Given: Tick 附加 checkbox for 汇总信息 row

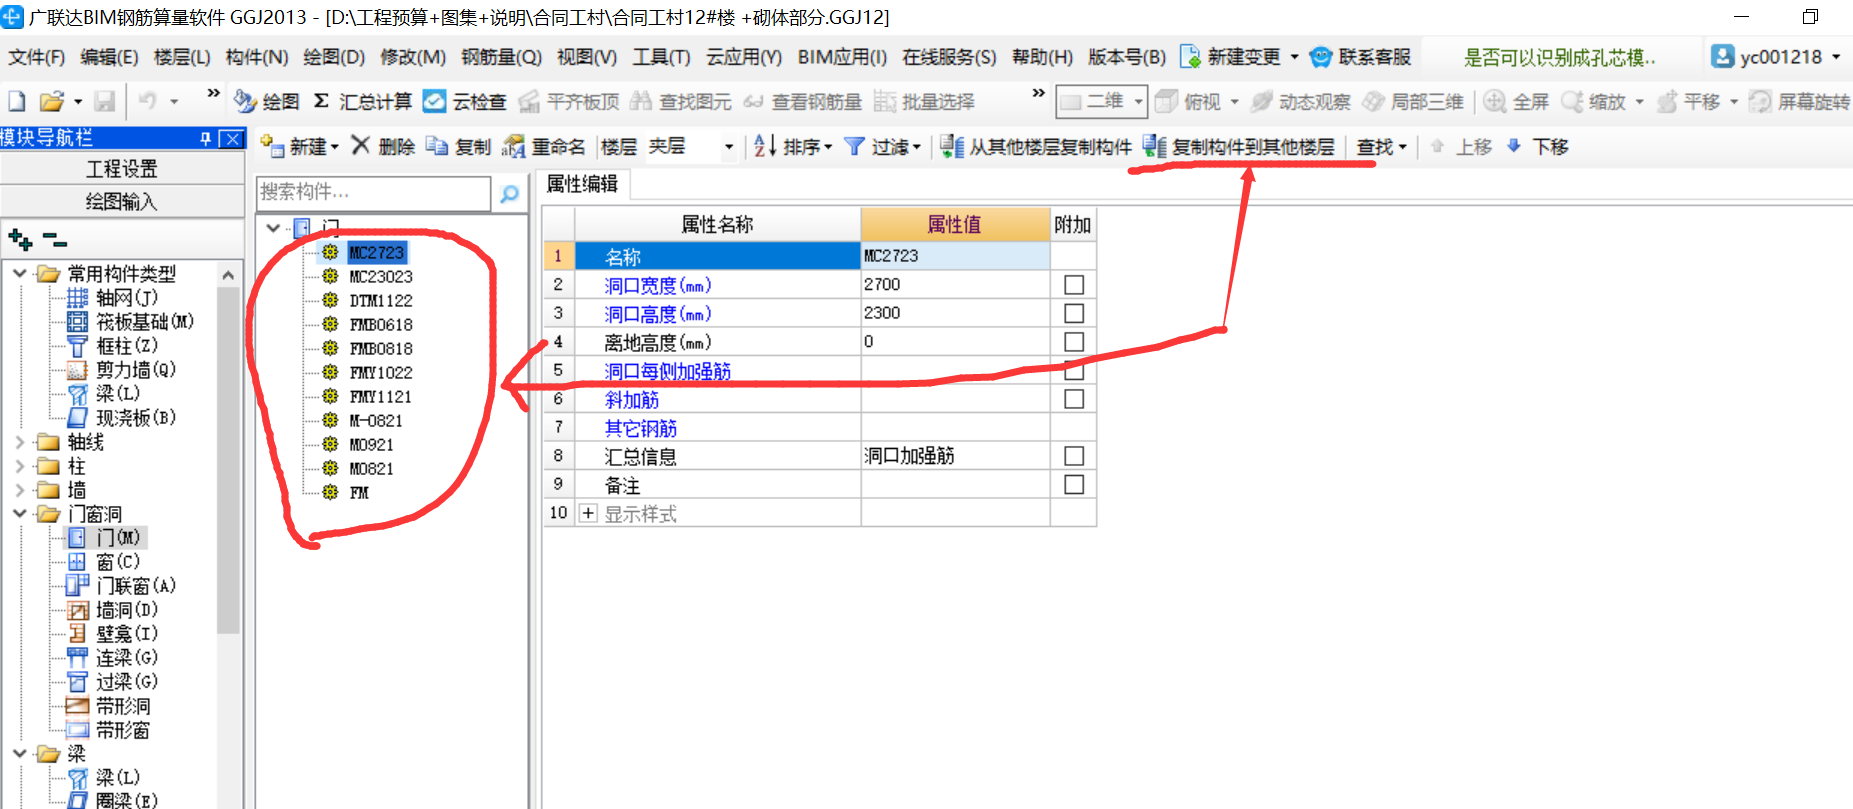Looking at the screenshot, I should 1074,456.
